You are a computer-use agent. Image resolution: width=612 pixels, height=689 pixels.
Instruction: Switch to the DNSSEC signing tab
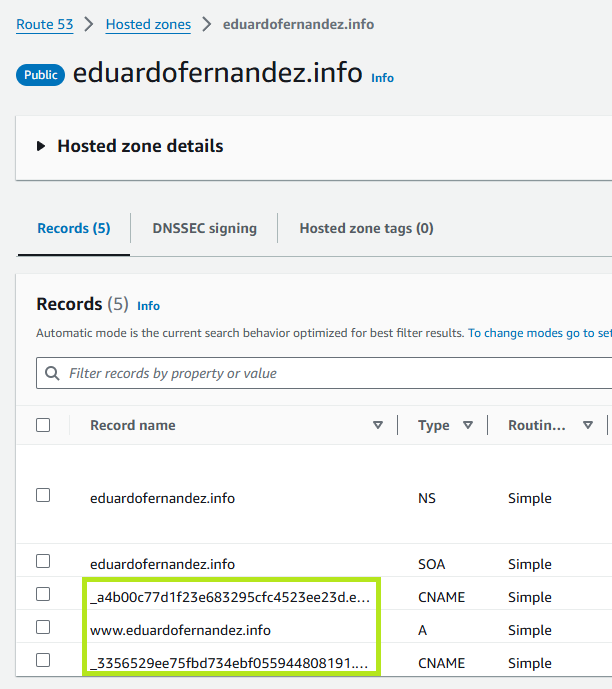click(x=204, y=228)
